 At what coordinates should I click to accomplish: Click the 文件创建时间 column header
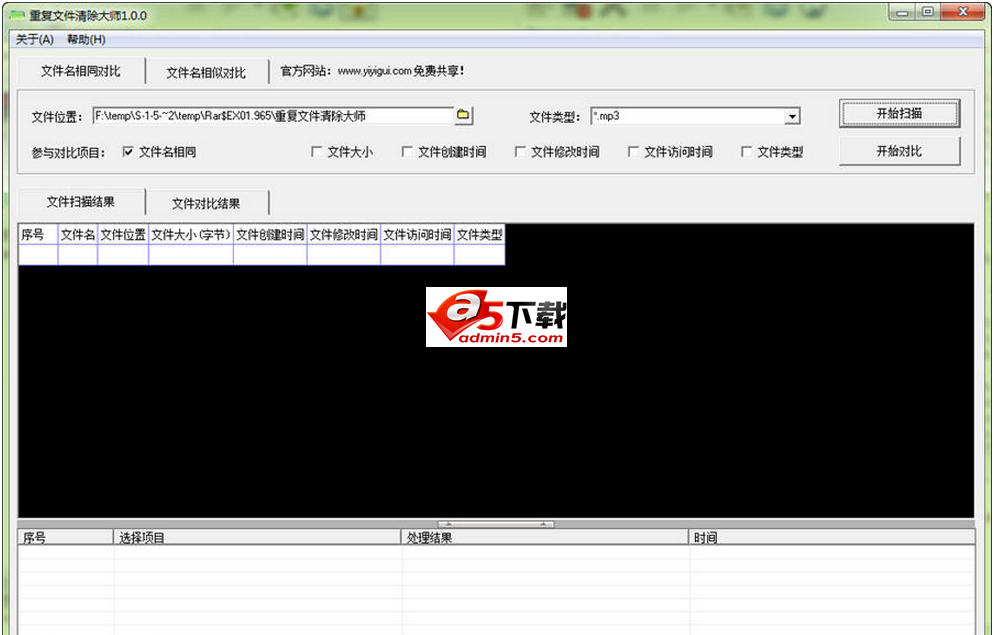click(x=270, y=234)
